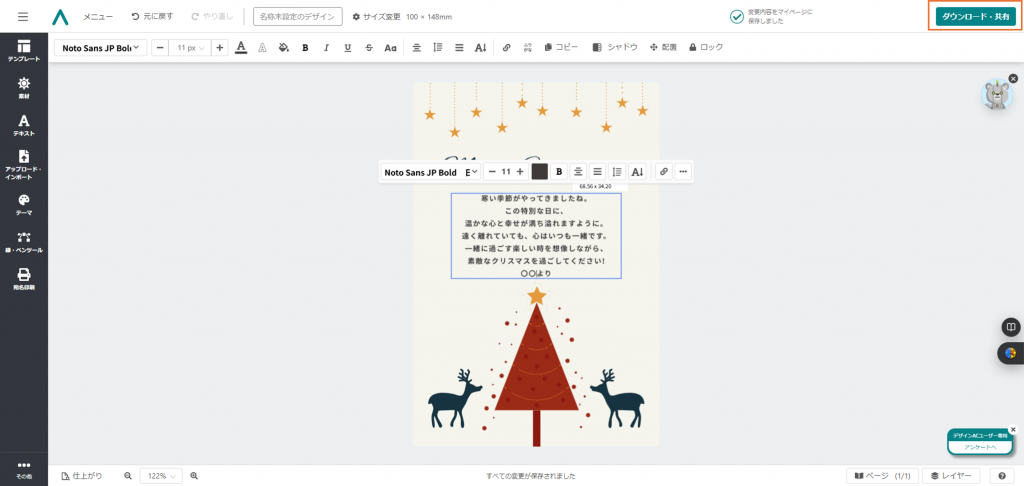Open the font dropdown in top toolbar

(x=101, y=48)
